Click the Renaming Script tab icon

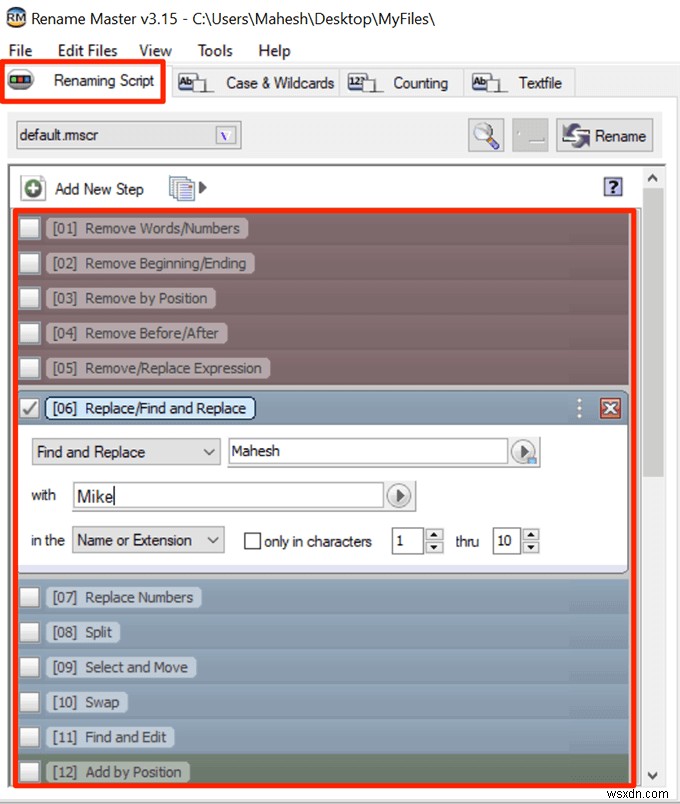tap(21, 79)
